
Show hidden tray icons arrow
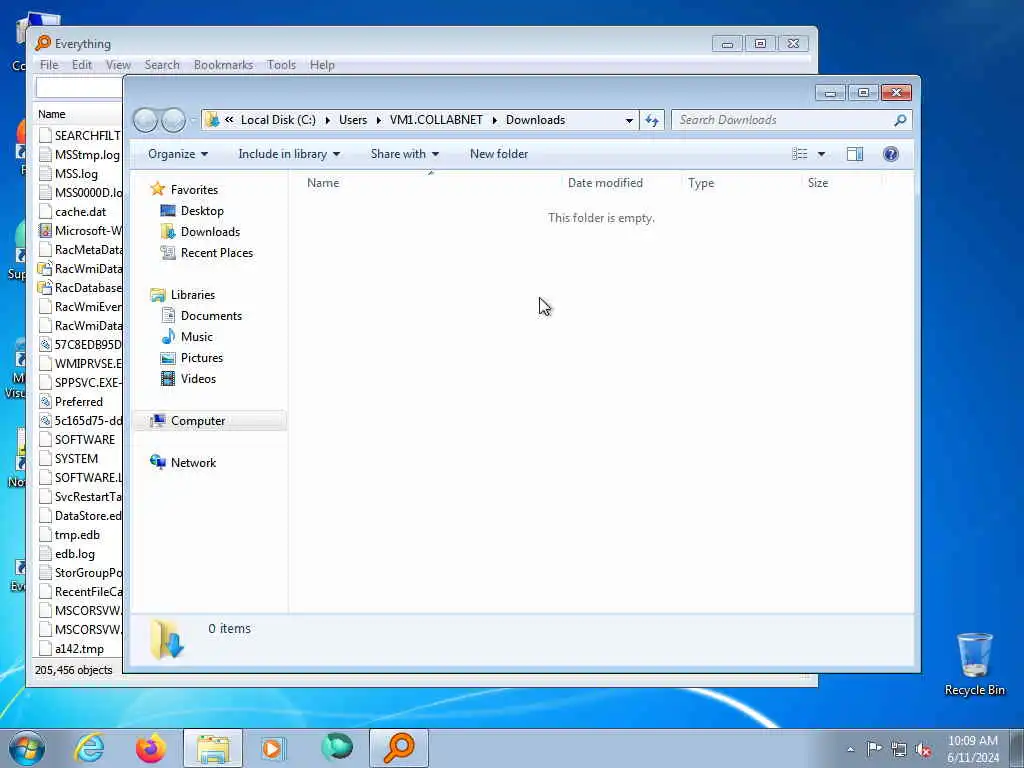click(x=850, y=750)
